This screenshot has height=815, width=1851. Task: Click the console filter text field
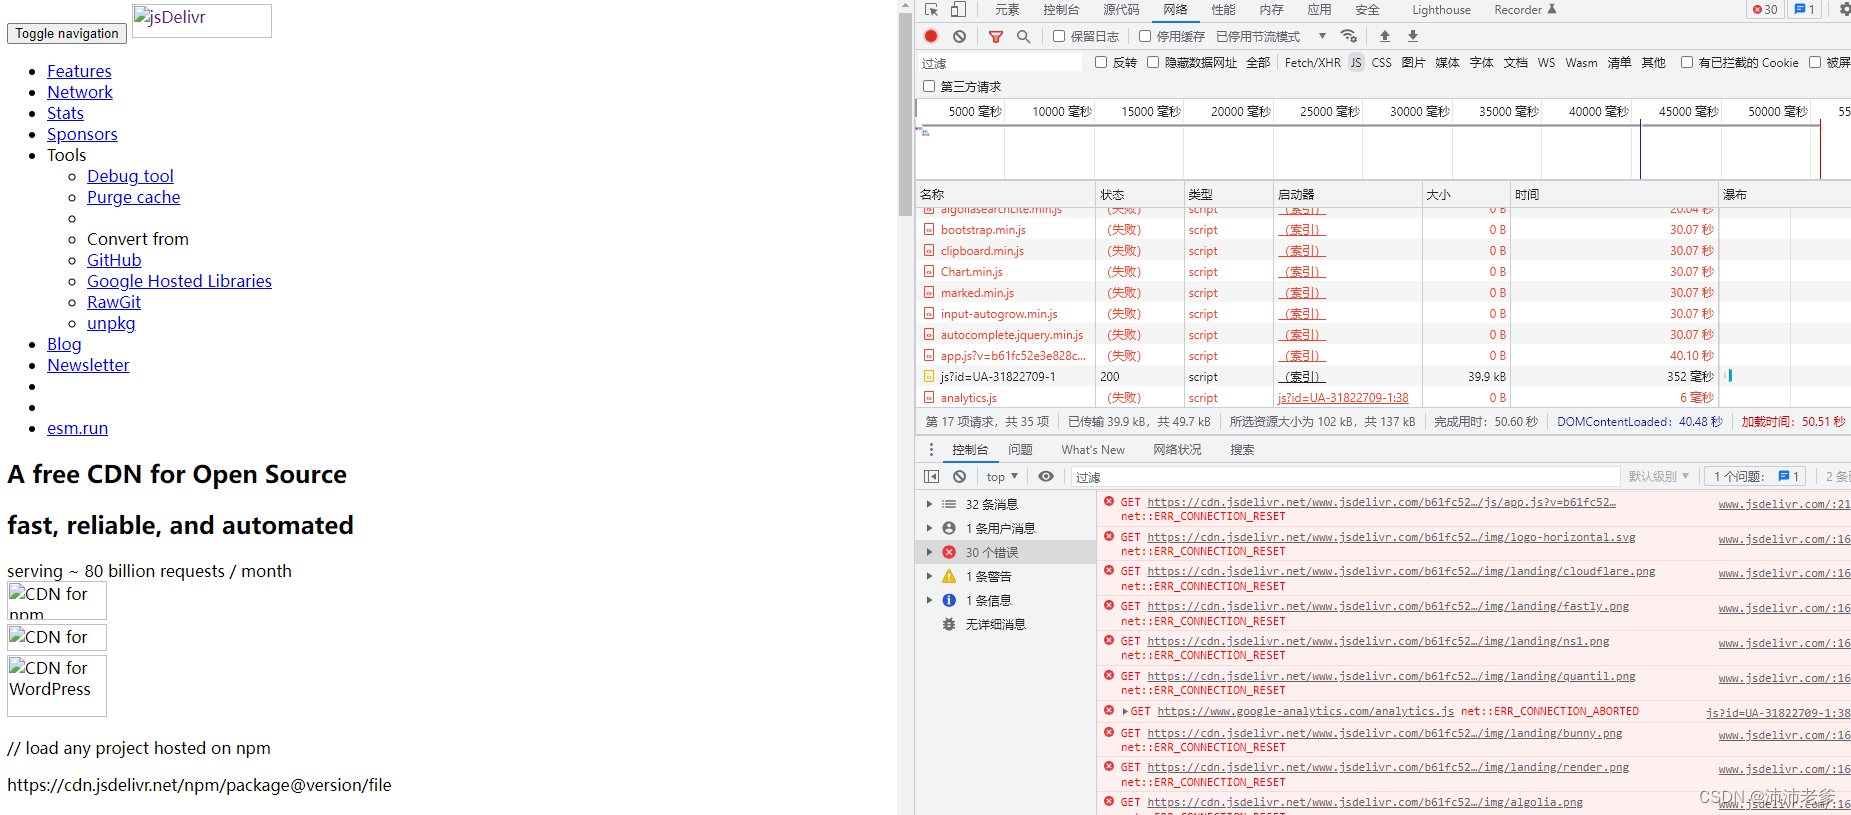coord(1345,477)
